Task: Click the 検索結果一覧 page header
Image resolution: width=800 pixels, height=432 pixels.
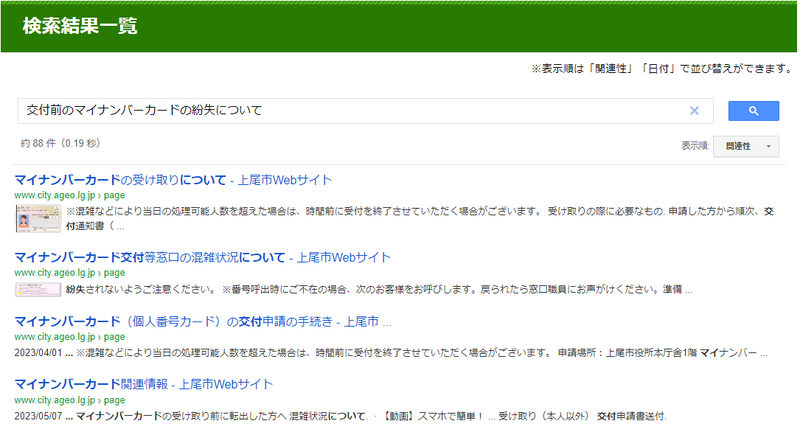Action: coord(80,26)
